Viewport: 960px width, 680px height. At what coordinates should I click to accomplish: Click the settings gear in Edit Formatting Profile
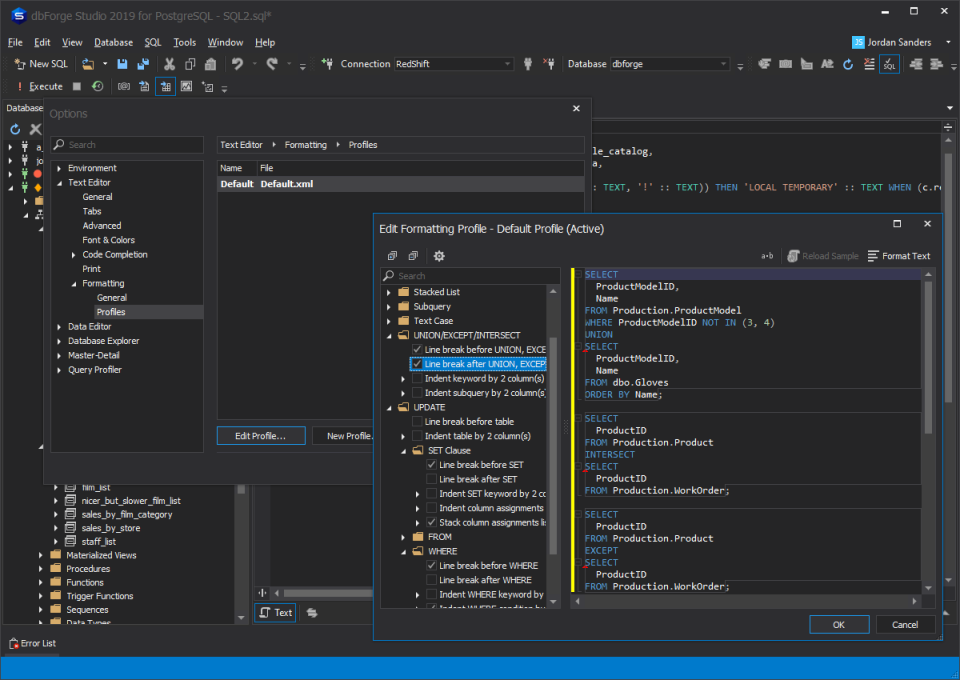tap(438, 255)
